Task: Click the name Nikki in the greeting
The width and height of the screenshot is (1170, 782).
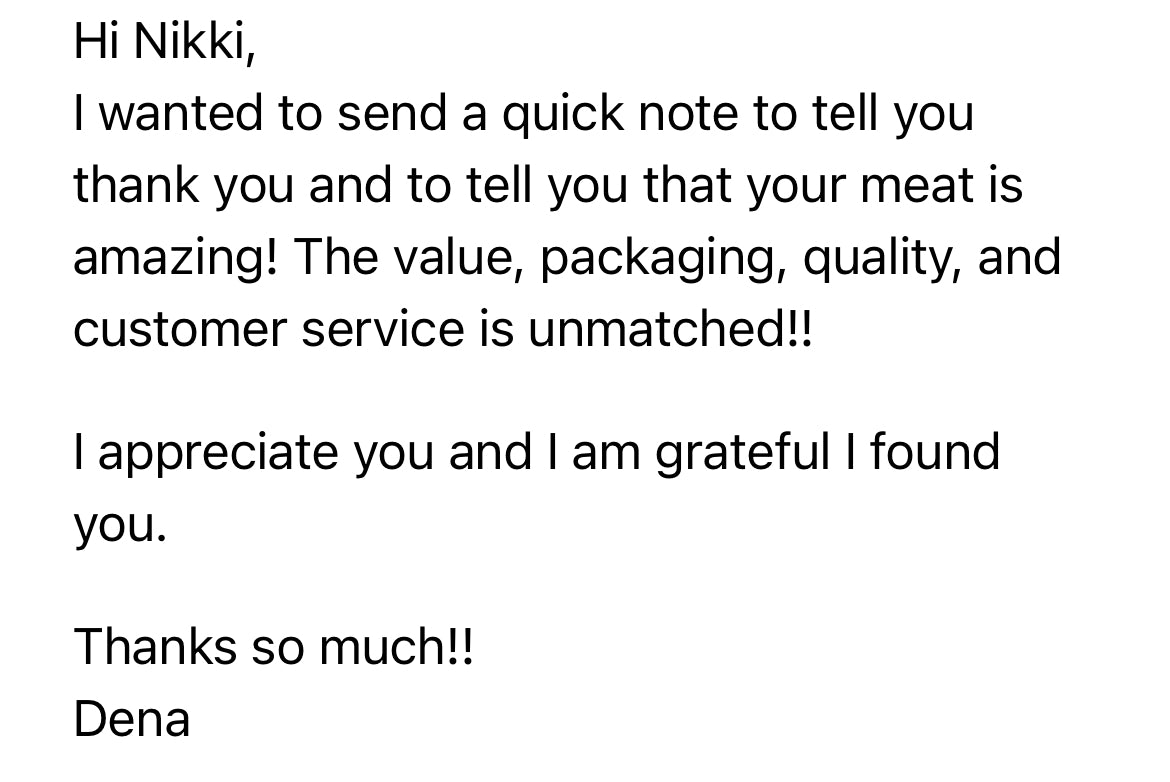Action: (194, 41)
